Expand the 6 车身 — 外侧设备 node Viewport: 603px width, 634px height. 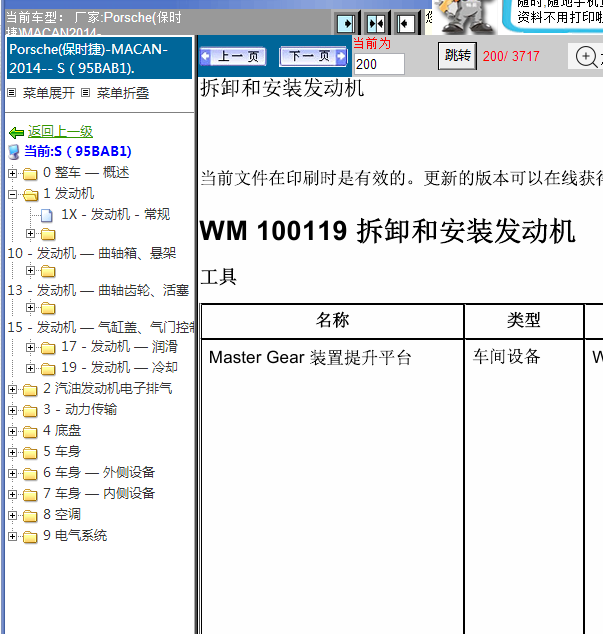[13, 473]
